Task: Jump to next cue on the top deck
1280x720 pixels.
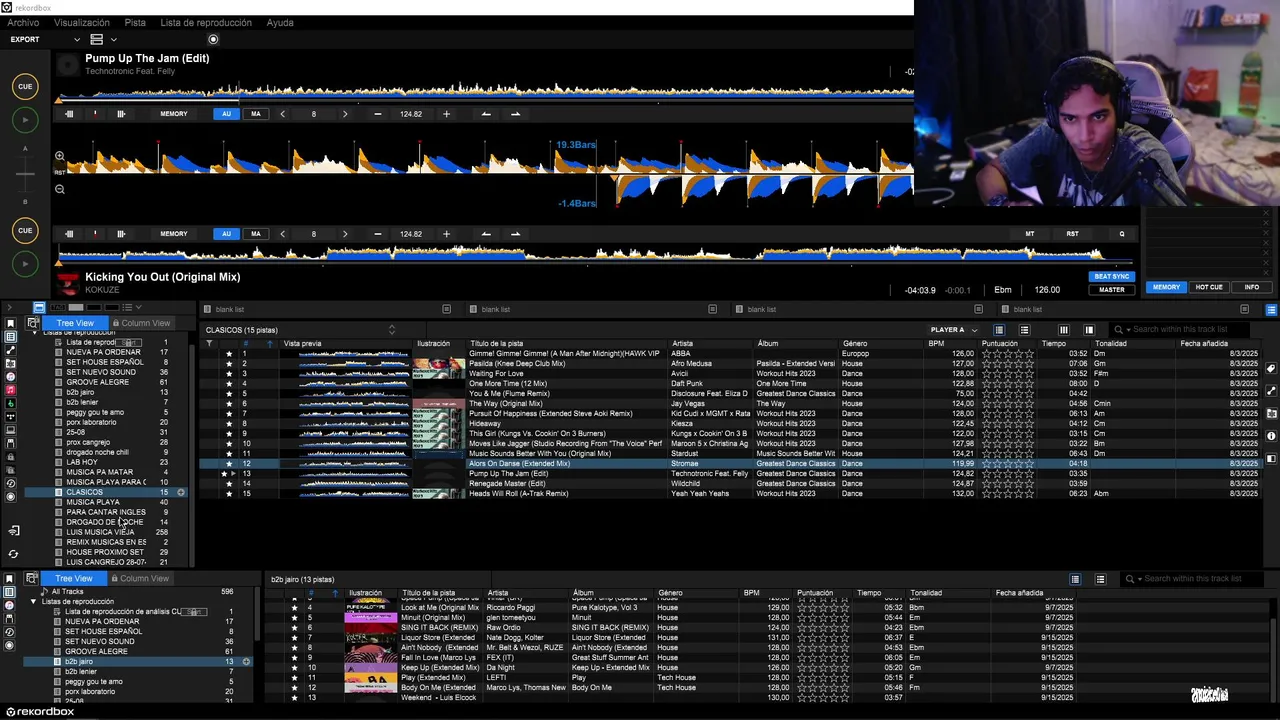Action: [x=515, y=114]
